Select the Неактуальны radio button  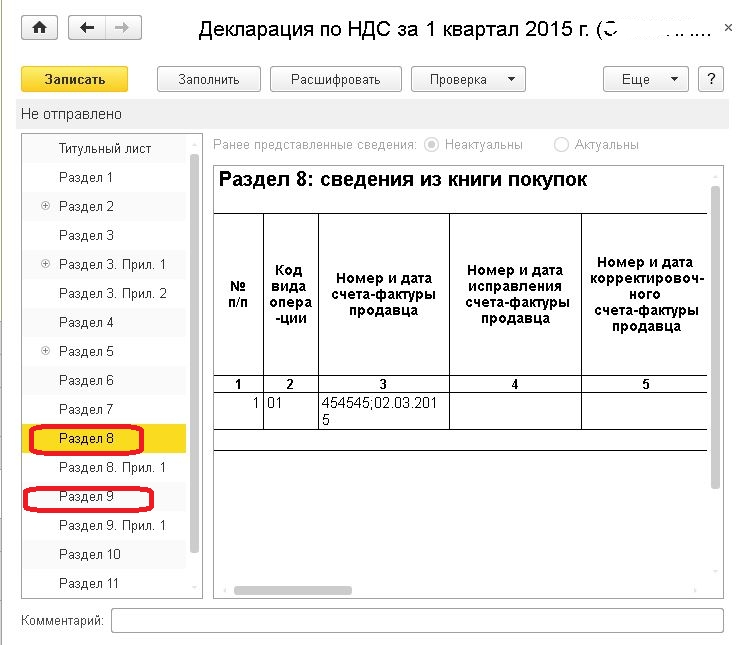tap(431, 145)
